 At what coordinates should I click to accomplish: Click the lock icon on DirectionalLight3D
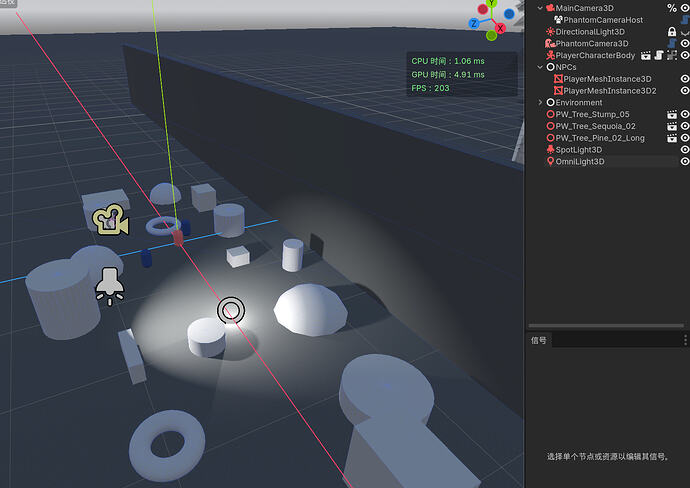pos(672,32)
